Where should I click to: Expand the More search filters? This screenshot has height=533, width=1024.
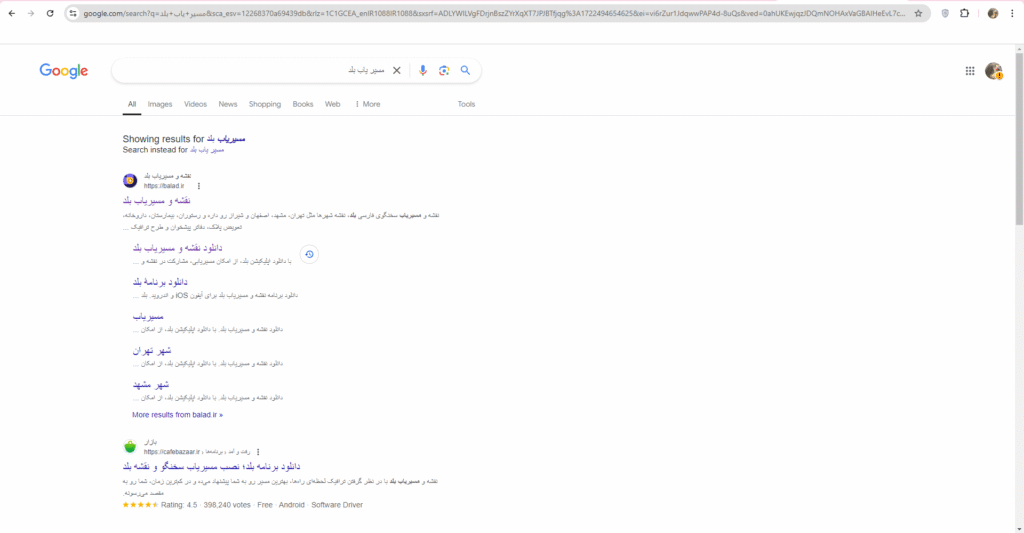pyautogui.click(x=368, y=104)
